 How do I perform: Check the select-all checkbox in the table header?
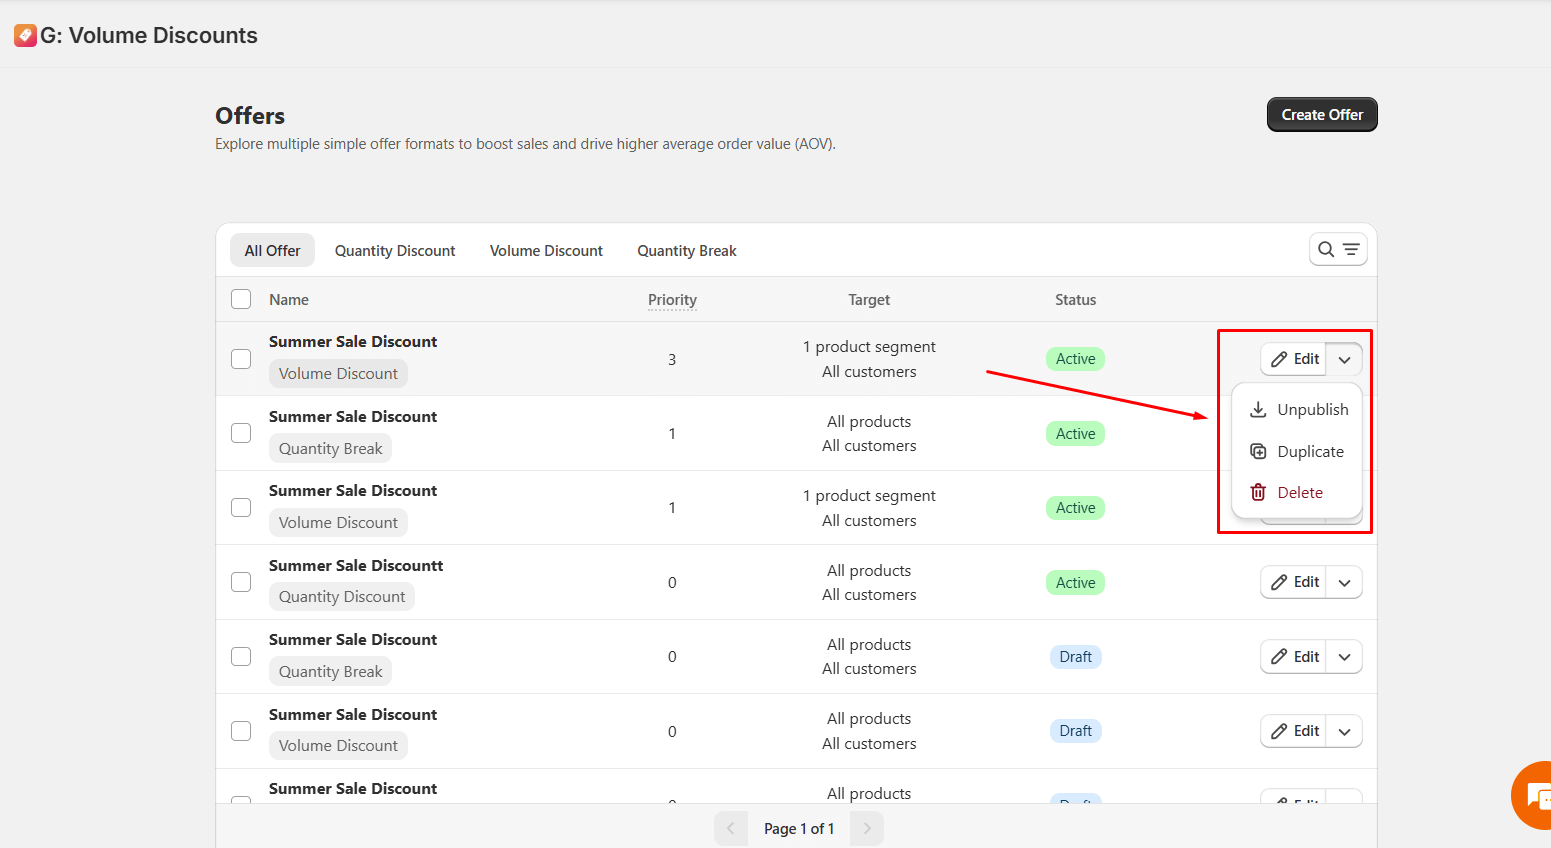coord(240,299)
